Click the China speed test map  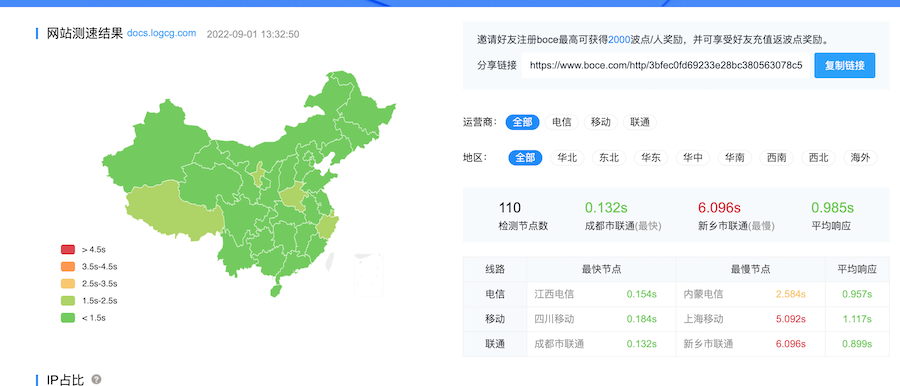[x=249, y=184]
